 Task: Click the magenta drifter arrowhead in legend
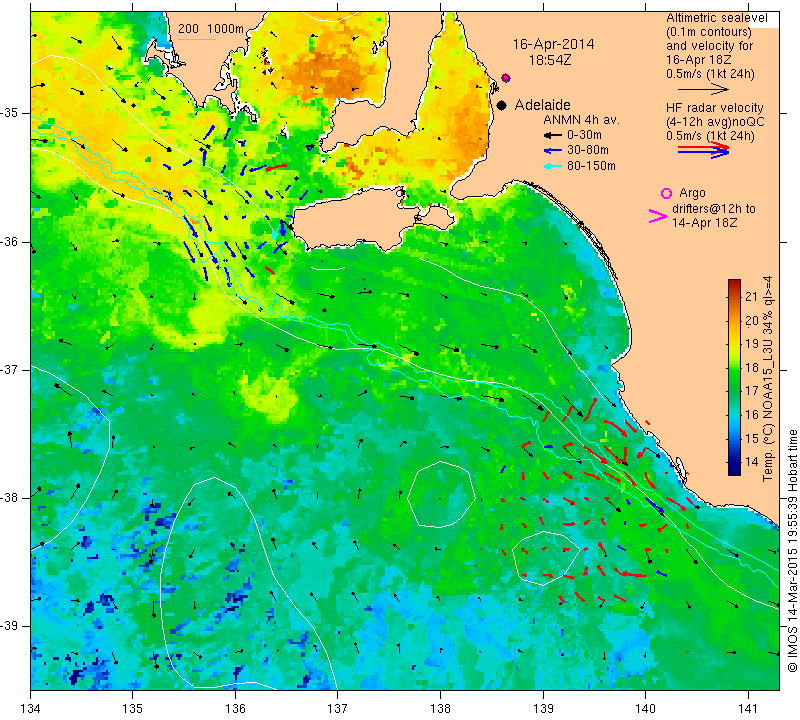pyautogui.click(x=658, y=216)
